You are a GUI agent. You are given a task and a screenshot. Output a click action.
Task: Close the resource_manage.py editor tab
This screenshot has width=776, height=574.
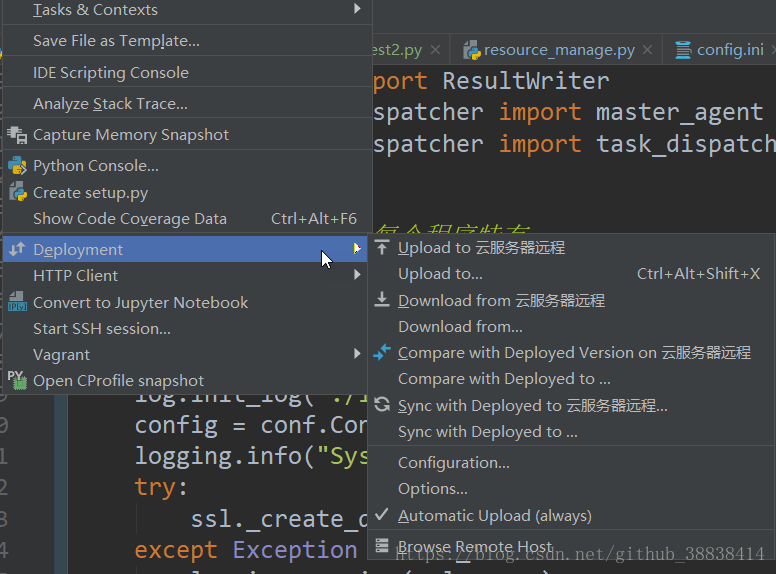tap(647, 50)
